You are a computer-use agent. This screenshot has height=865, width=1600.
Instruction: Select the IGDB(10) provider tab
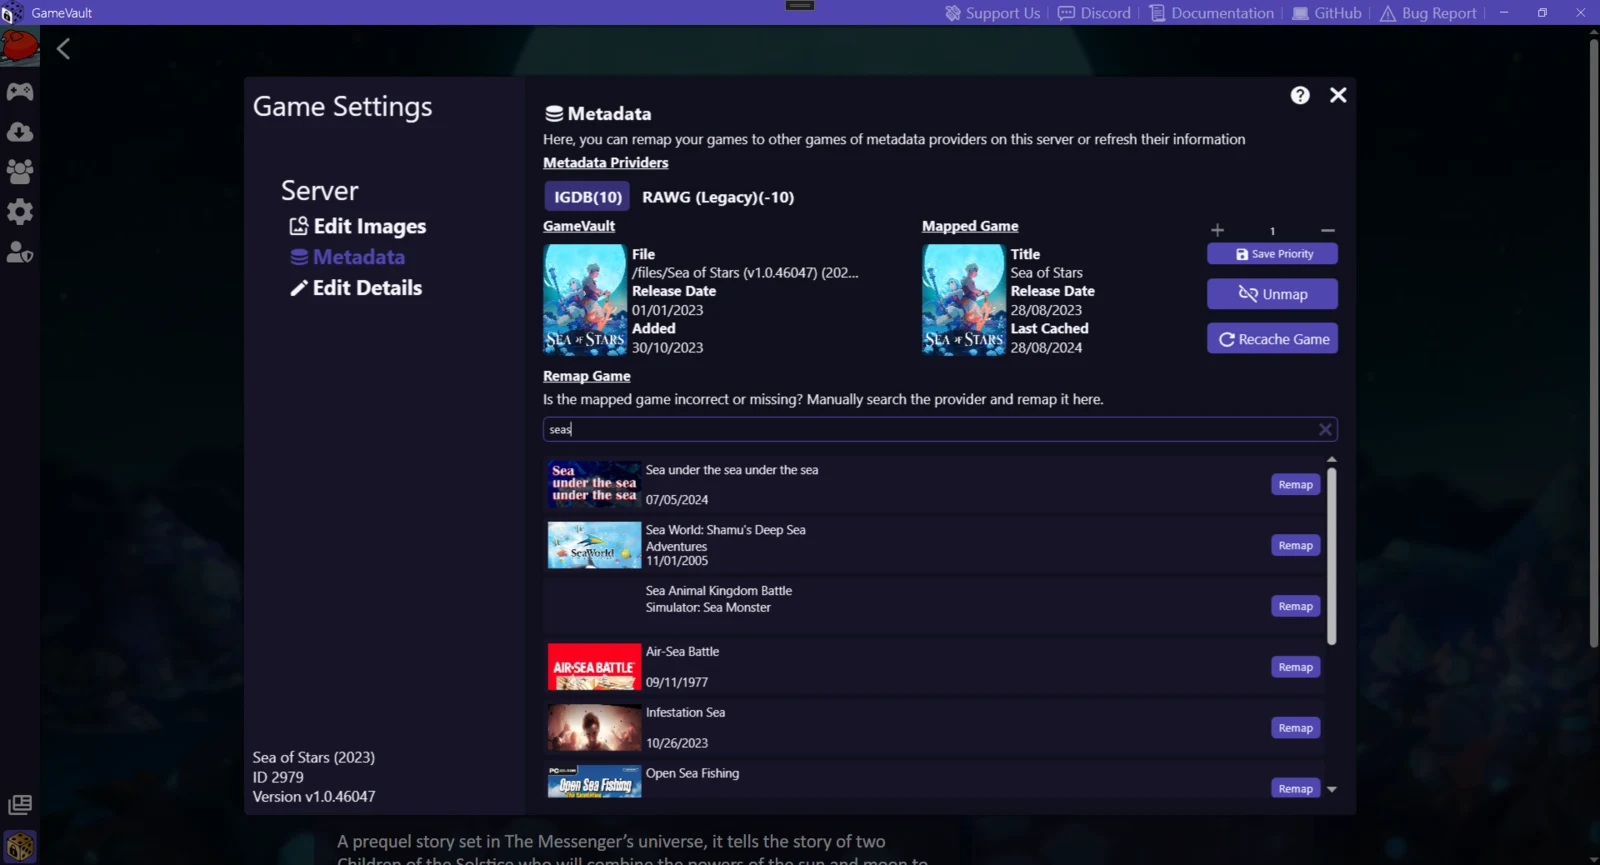[x=588, y=197]
